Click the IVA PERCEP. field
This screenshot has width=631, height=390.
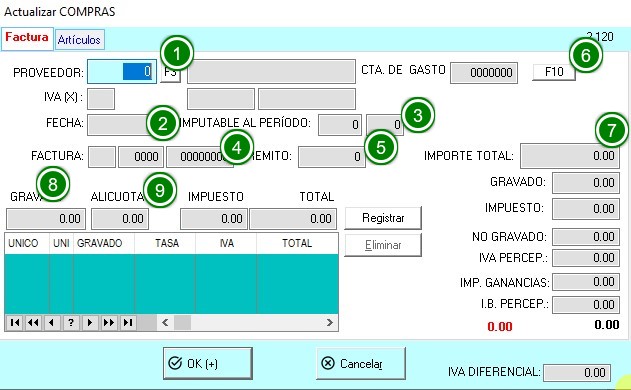(x=586, y=258)
